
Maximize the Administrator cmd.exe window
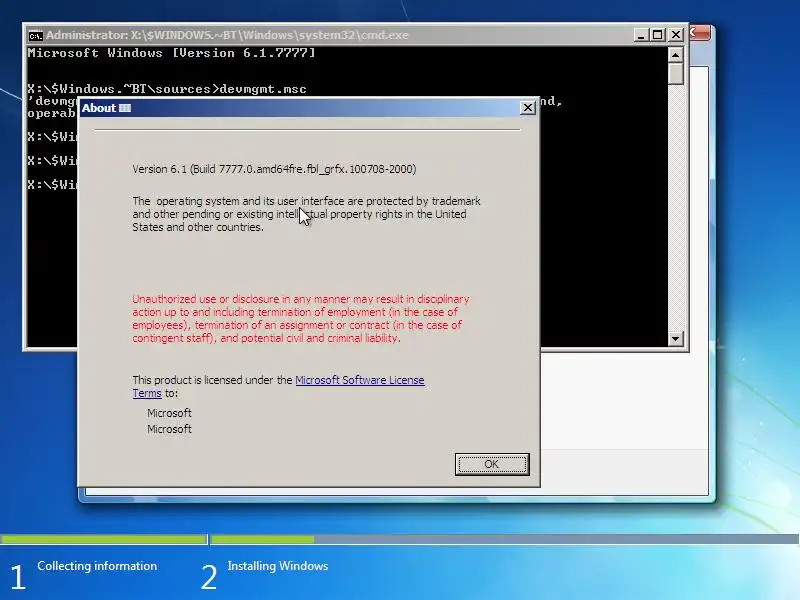[658, 35]
